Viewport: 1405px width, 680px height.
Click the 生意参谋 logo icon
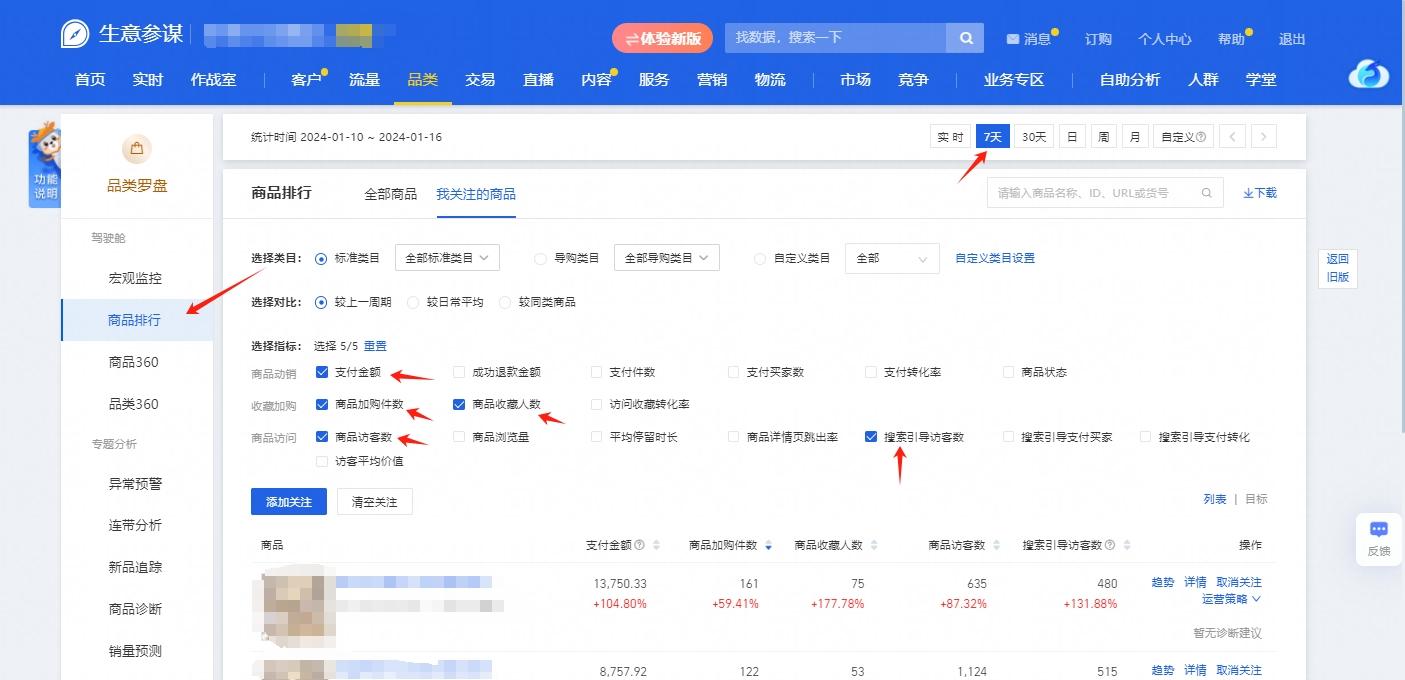[76, 32]
